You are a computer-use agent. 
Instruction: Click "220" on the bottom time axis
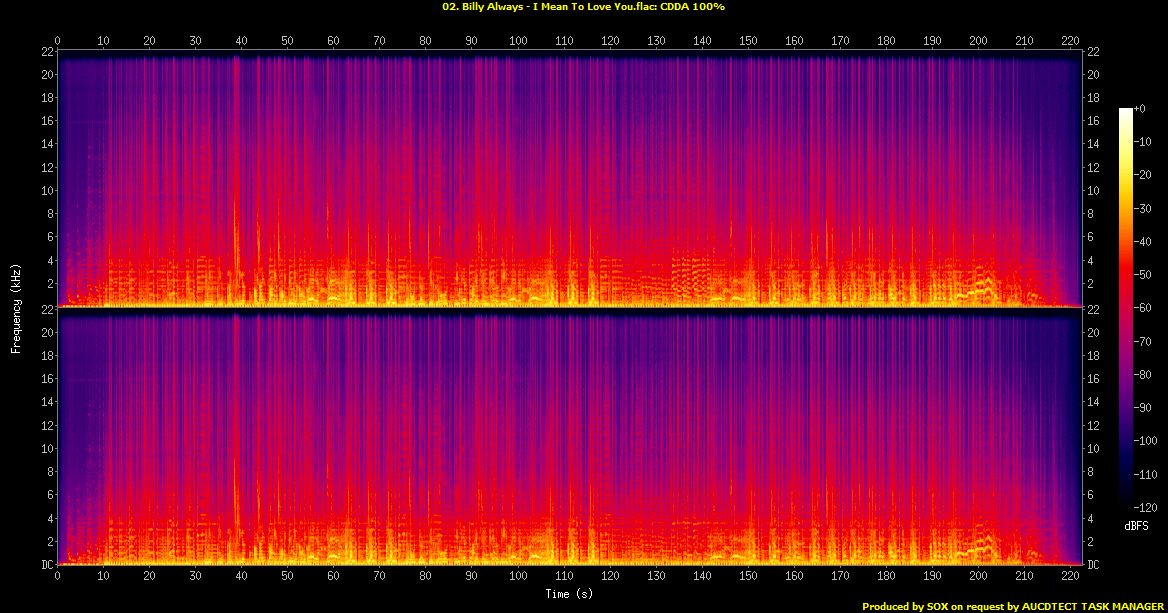(x=1070, y=576)
